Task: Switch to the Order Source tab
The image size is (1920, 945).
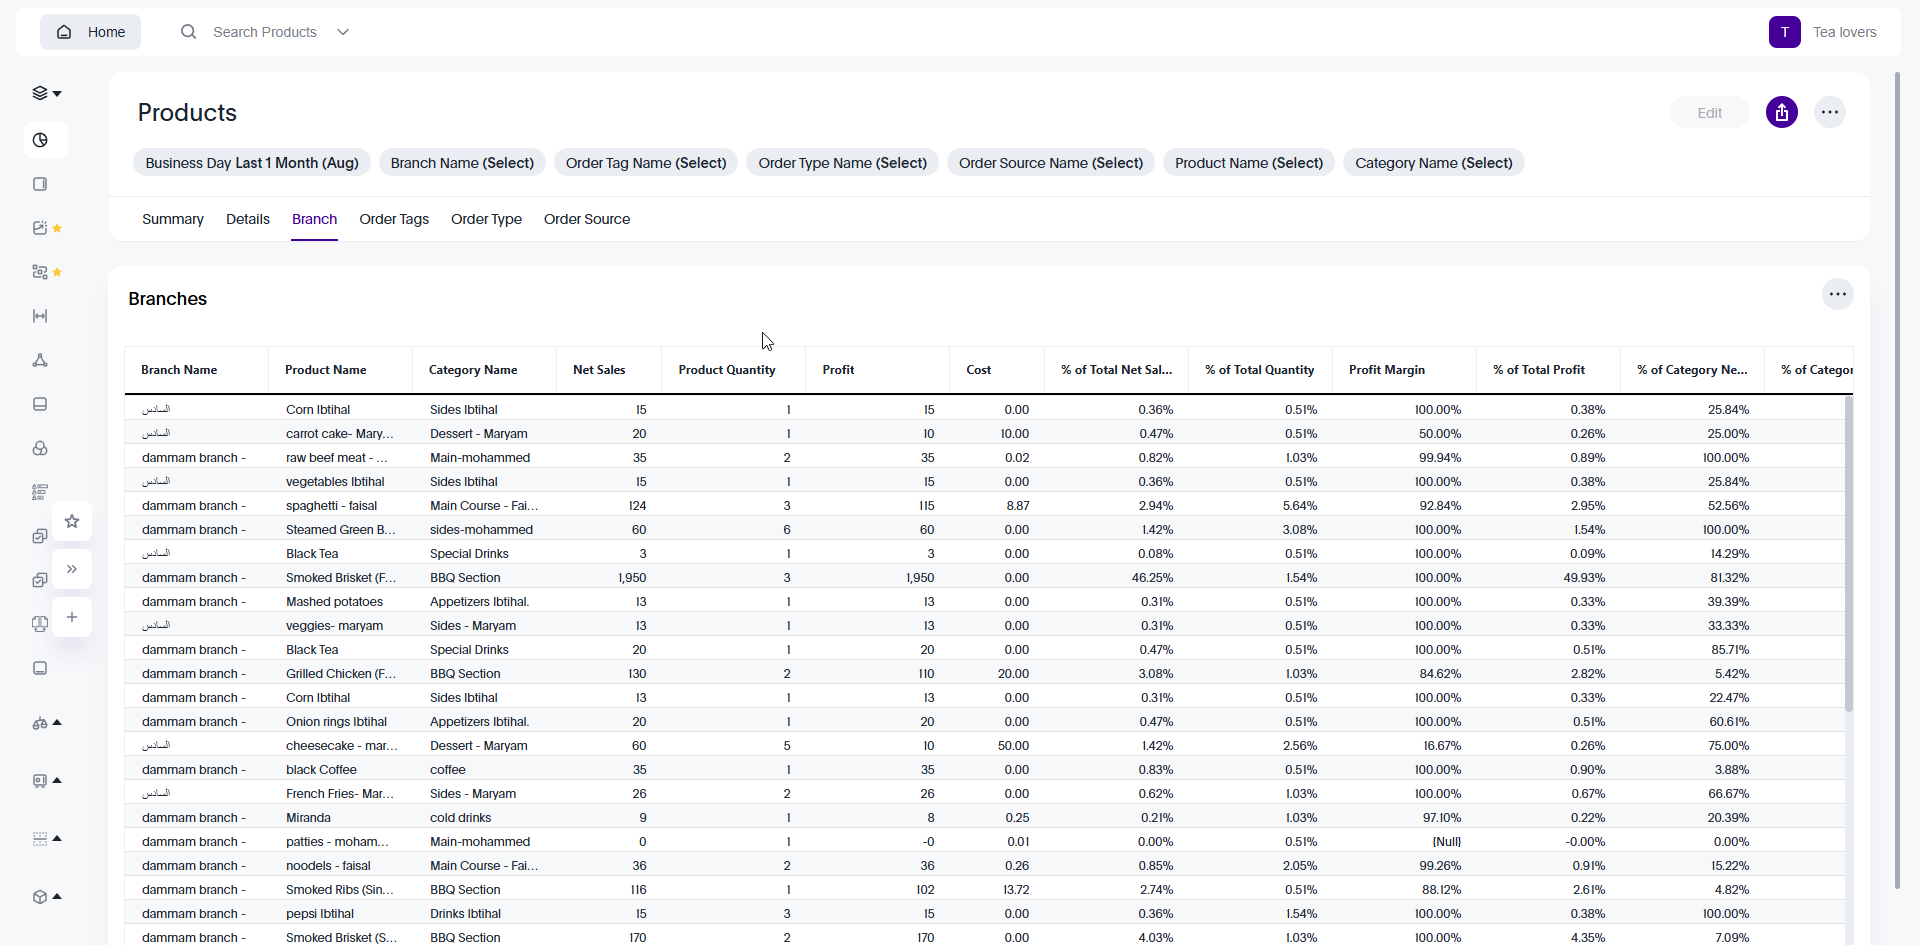Action: (x=586, y=219)
